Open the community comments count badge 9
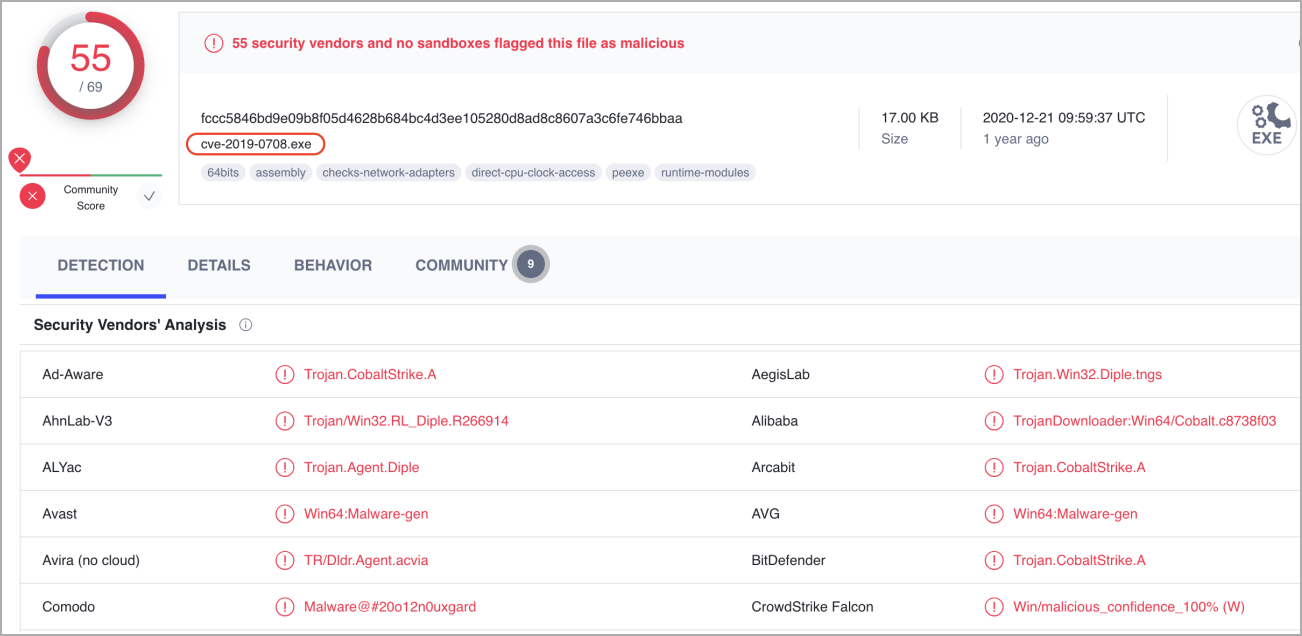1302x636 pixels. [531, 265]
